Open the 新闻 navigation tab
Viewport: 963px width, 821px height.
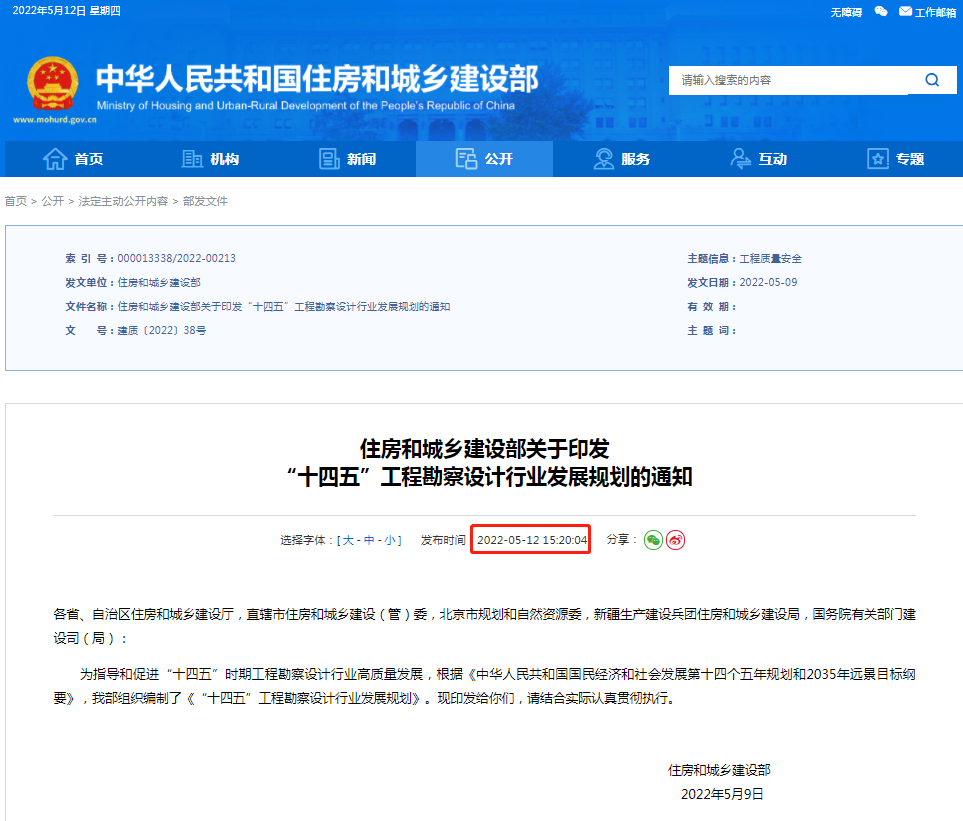[348, 159]
